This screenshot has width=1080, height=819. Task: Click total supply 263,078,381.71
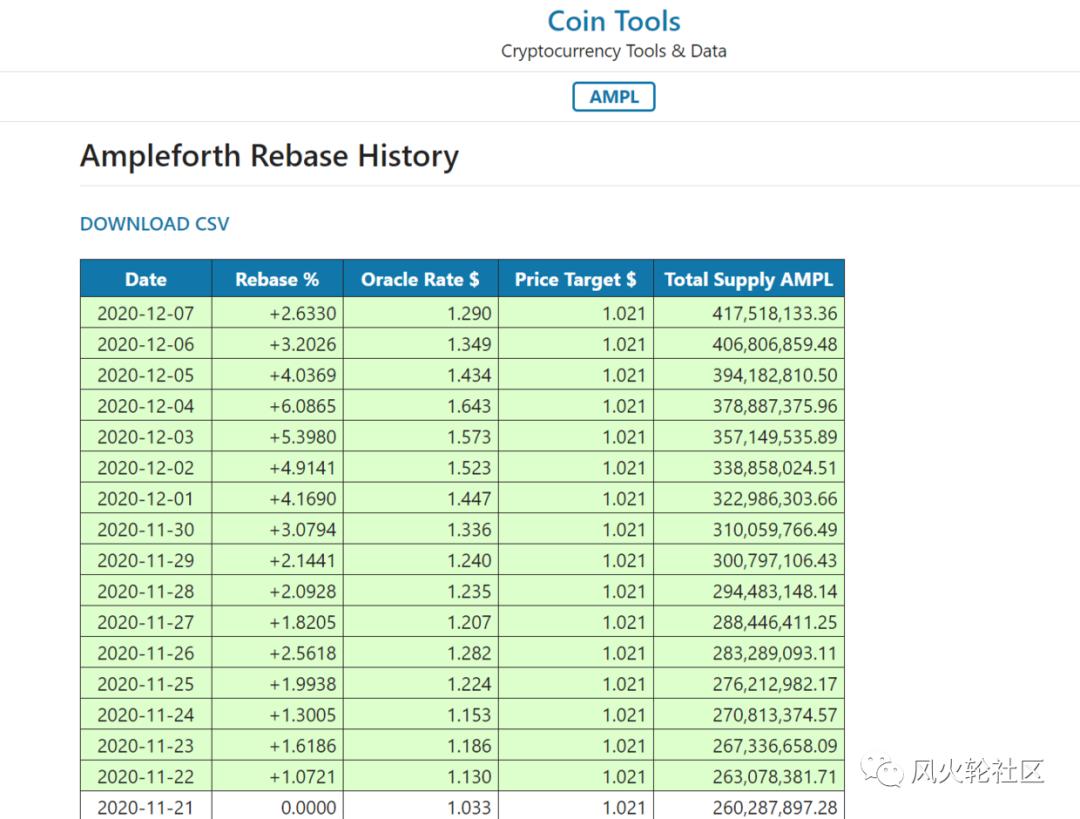(x=775, y=777)
